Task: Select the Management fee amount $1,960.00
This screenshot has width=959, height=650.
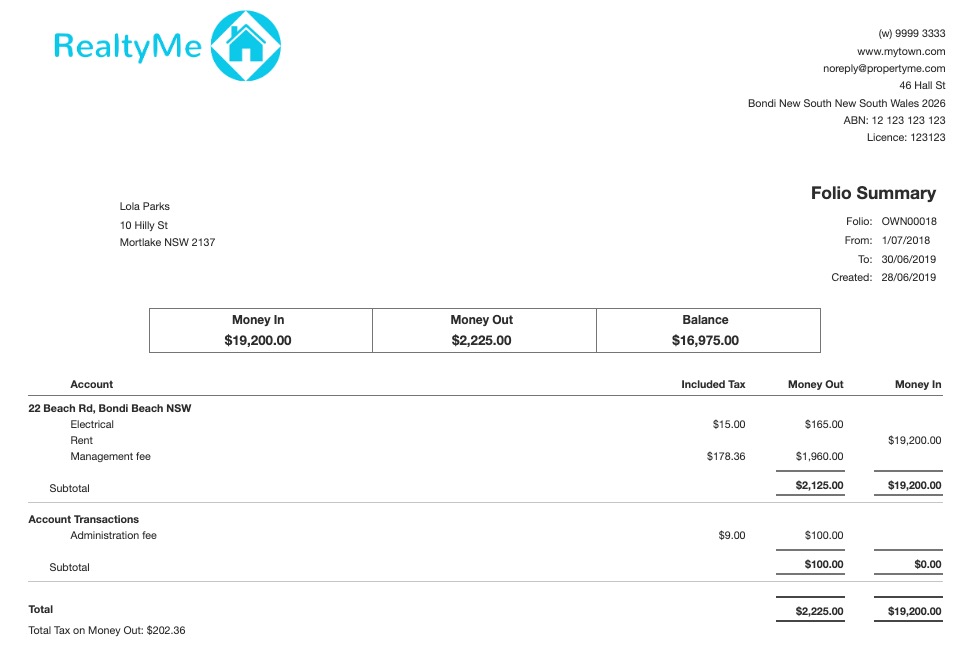Action: coord(820,456)
